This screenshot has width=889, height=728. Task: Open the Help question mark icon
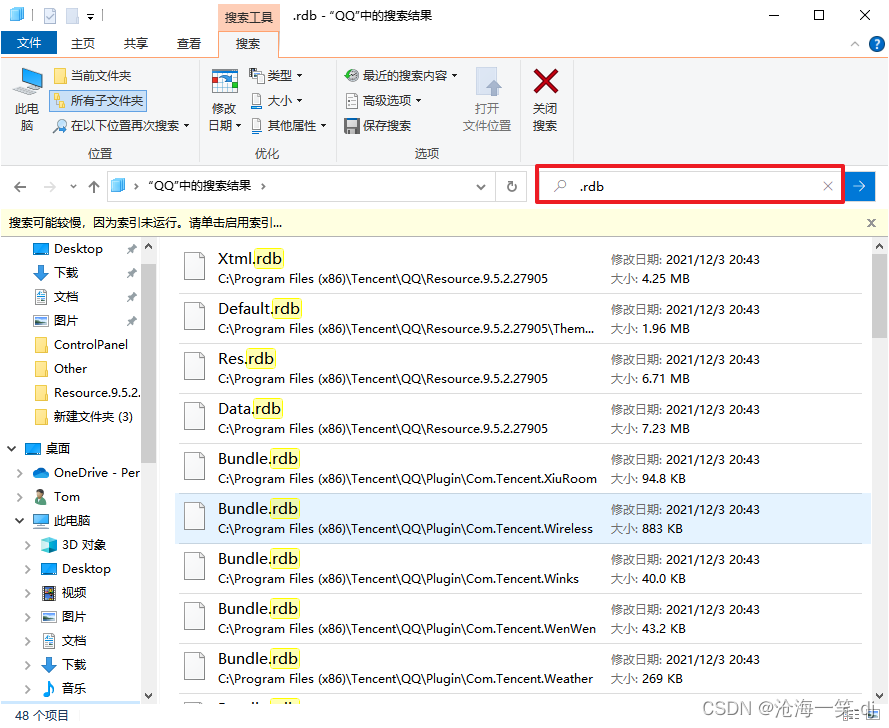(x=877, y=44)
